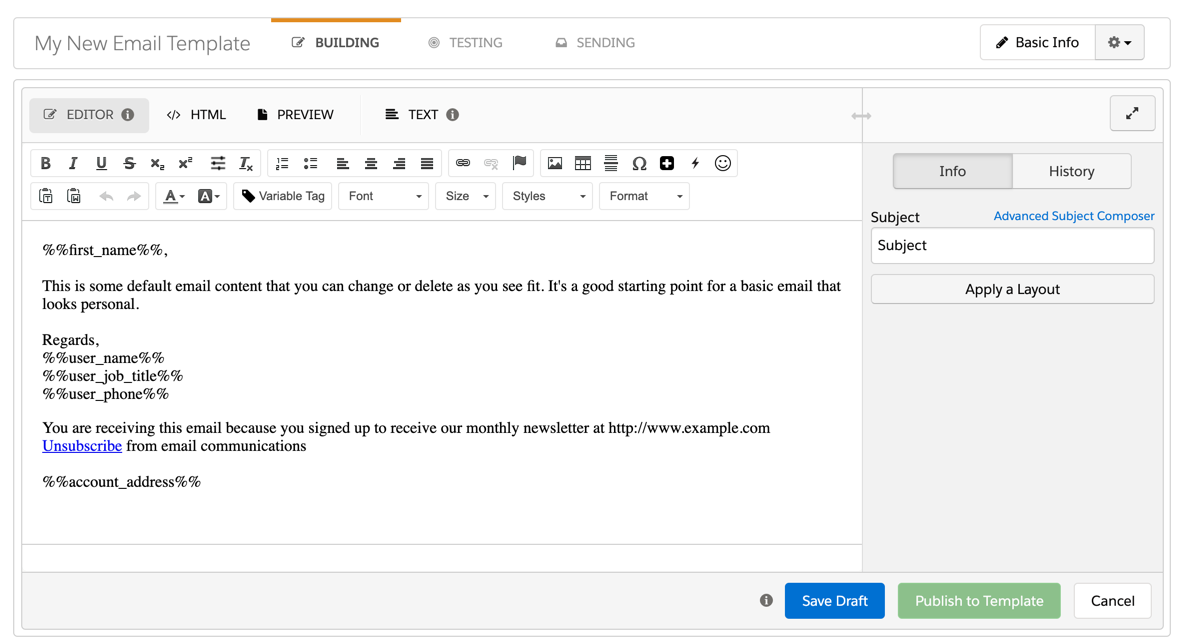Expand the Size dropdown
This screenshot has width=1183, height=639.
click(466, 196)
